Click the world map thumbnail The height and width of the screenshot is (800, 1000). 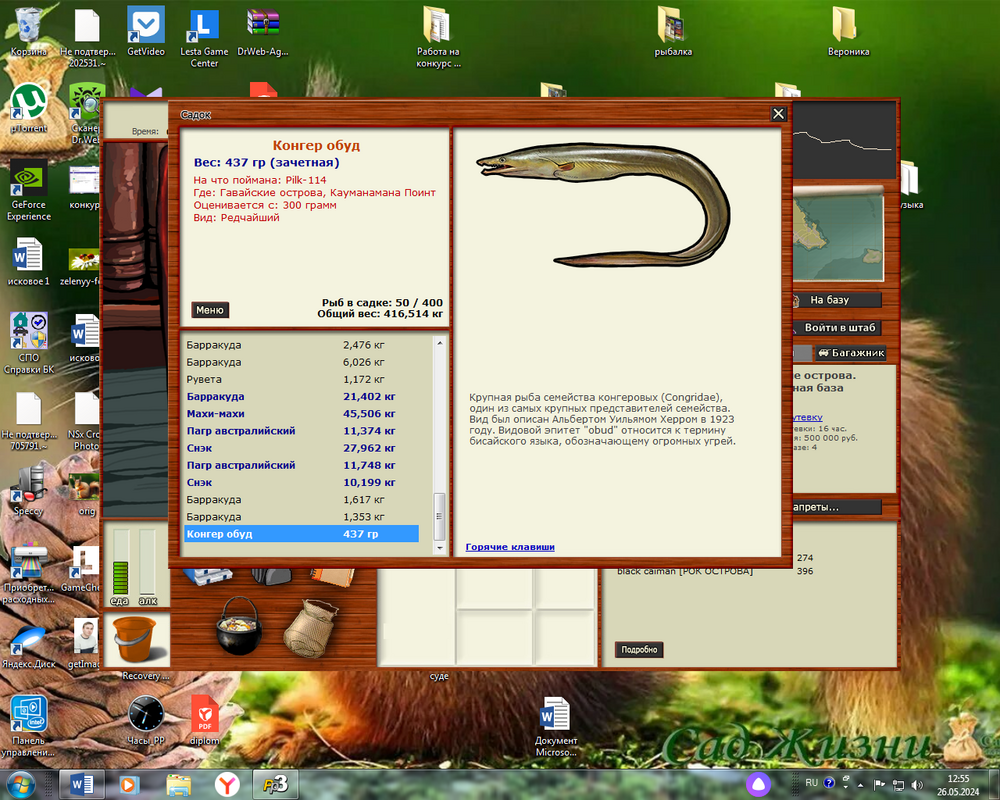(x=838, y=237)
